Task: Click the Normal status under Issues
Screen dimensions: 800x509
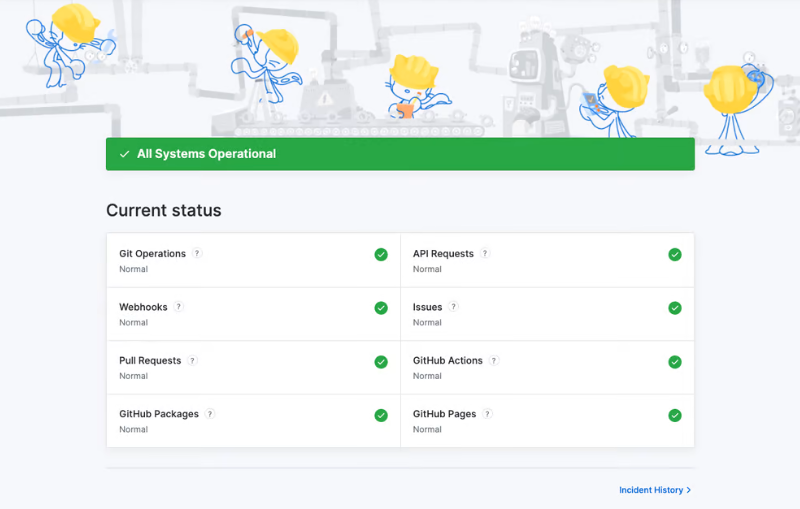Action: tap(427, 322)
